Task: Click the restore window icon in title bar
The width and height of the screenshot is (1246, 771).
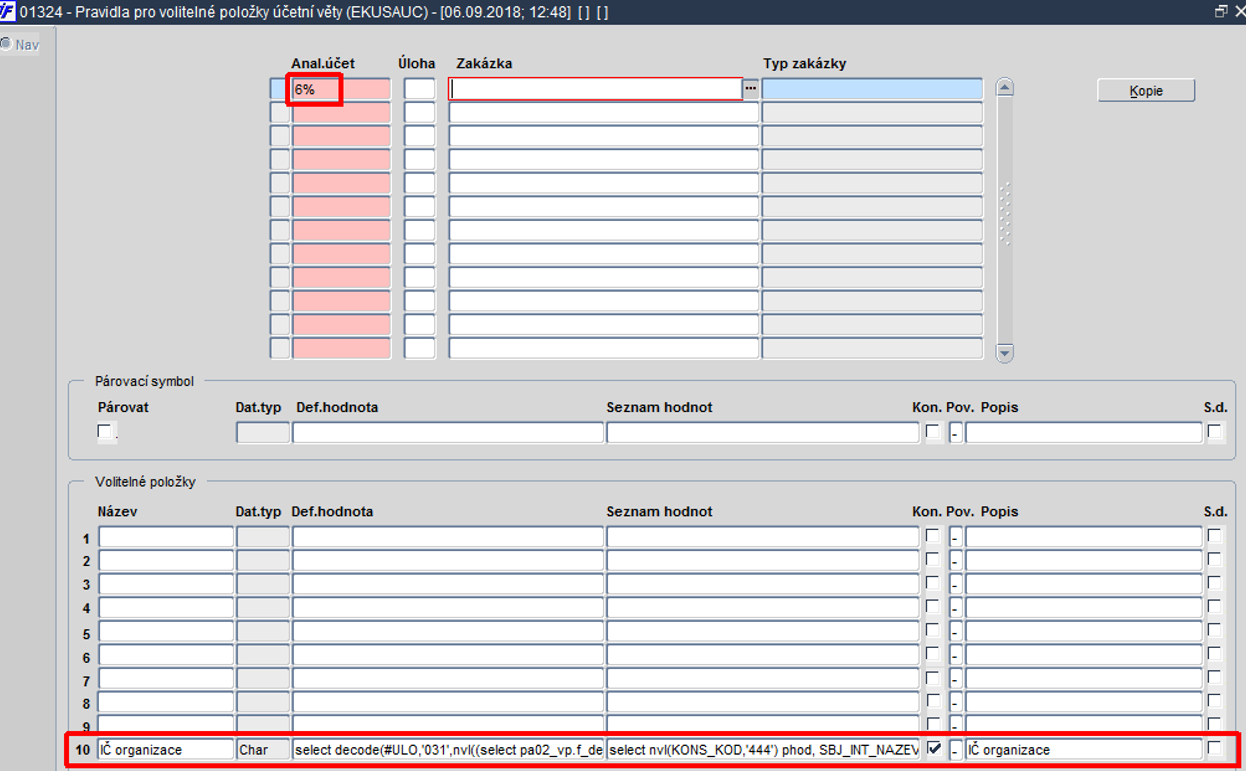Action: (x=1221, y=11)
